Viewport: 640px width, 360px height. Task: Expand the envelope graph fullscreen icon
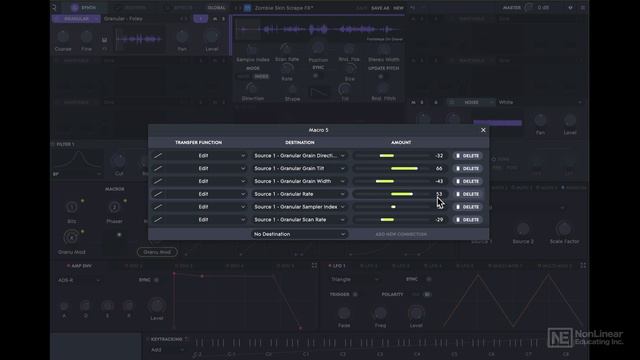314,265
